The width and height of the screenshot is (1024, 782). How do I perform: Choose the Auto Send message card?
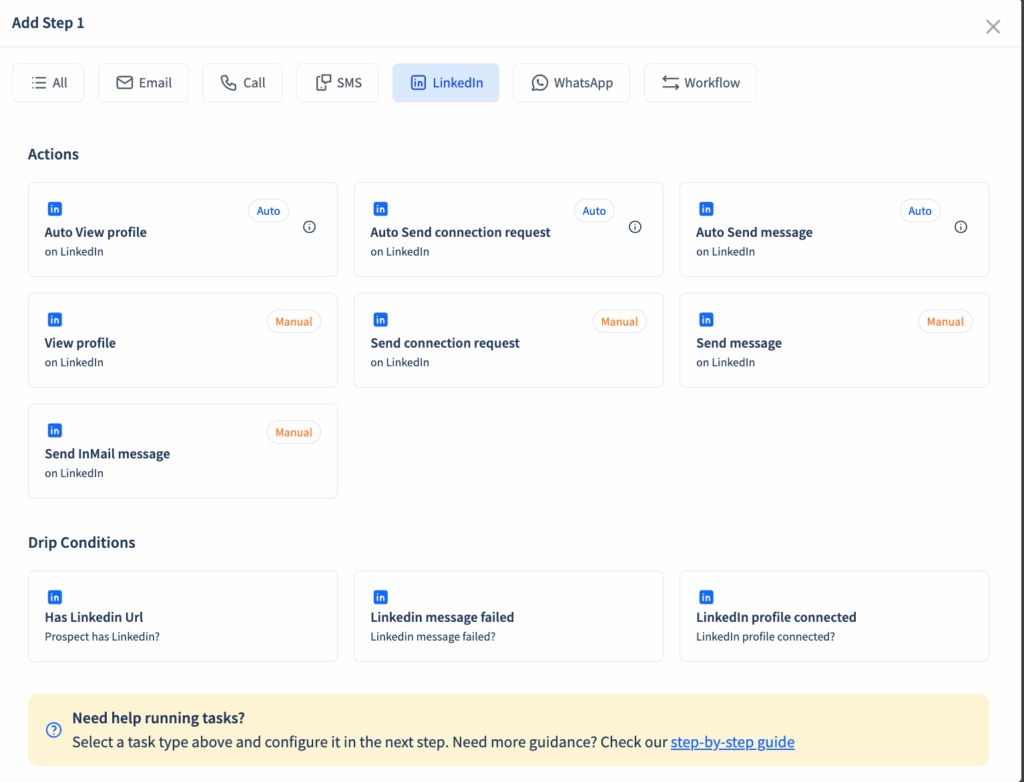tap(834, 229)
